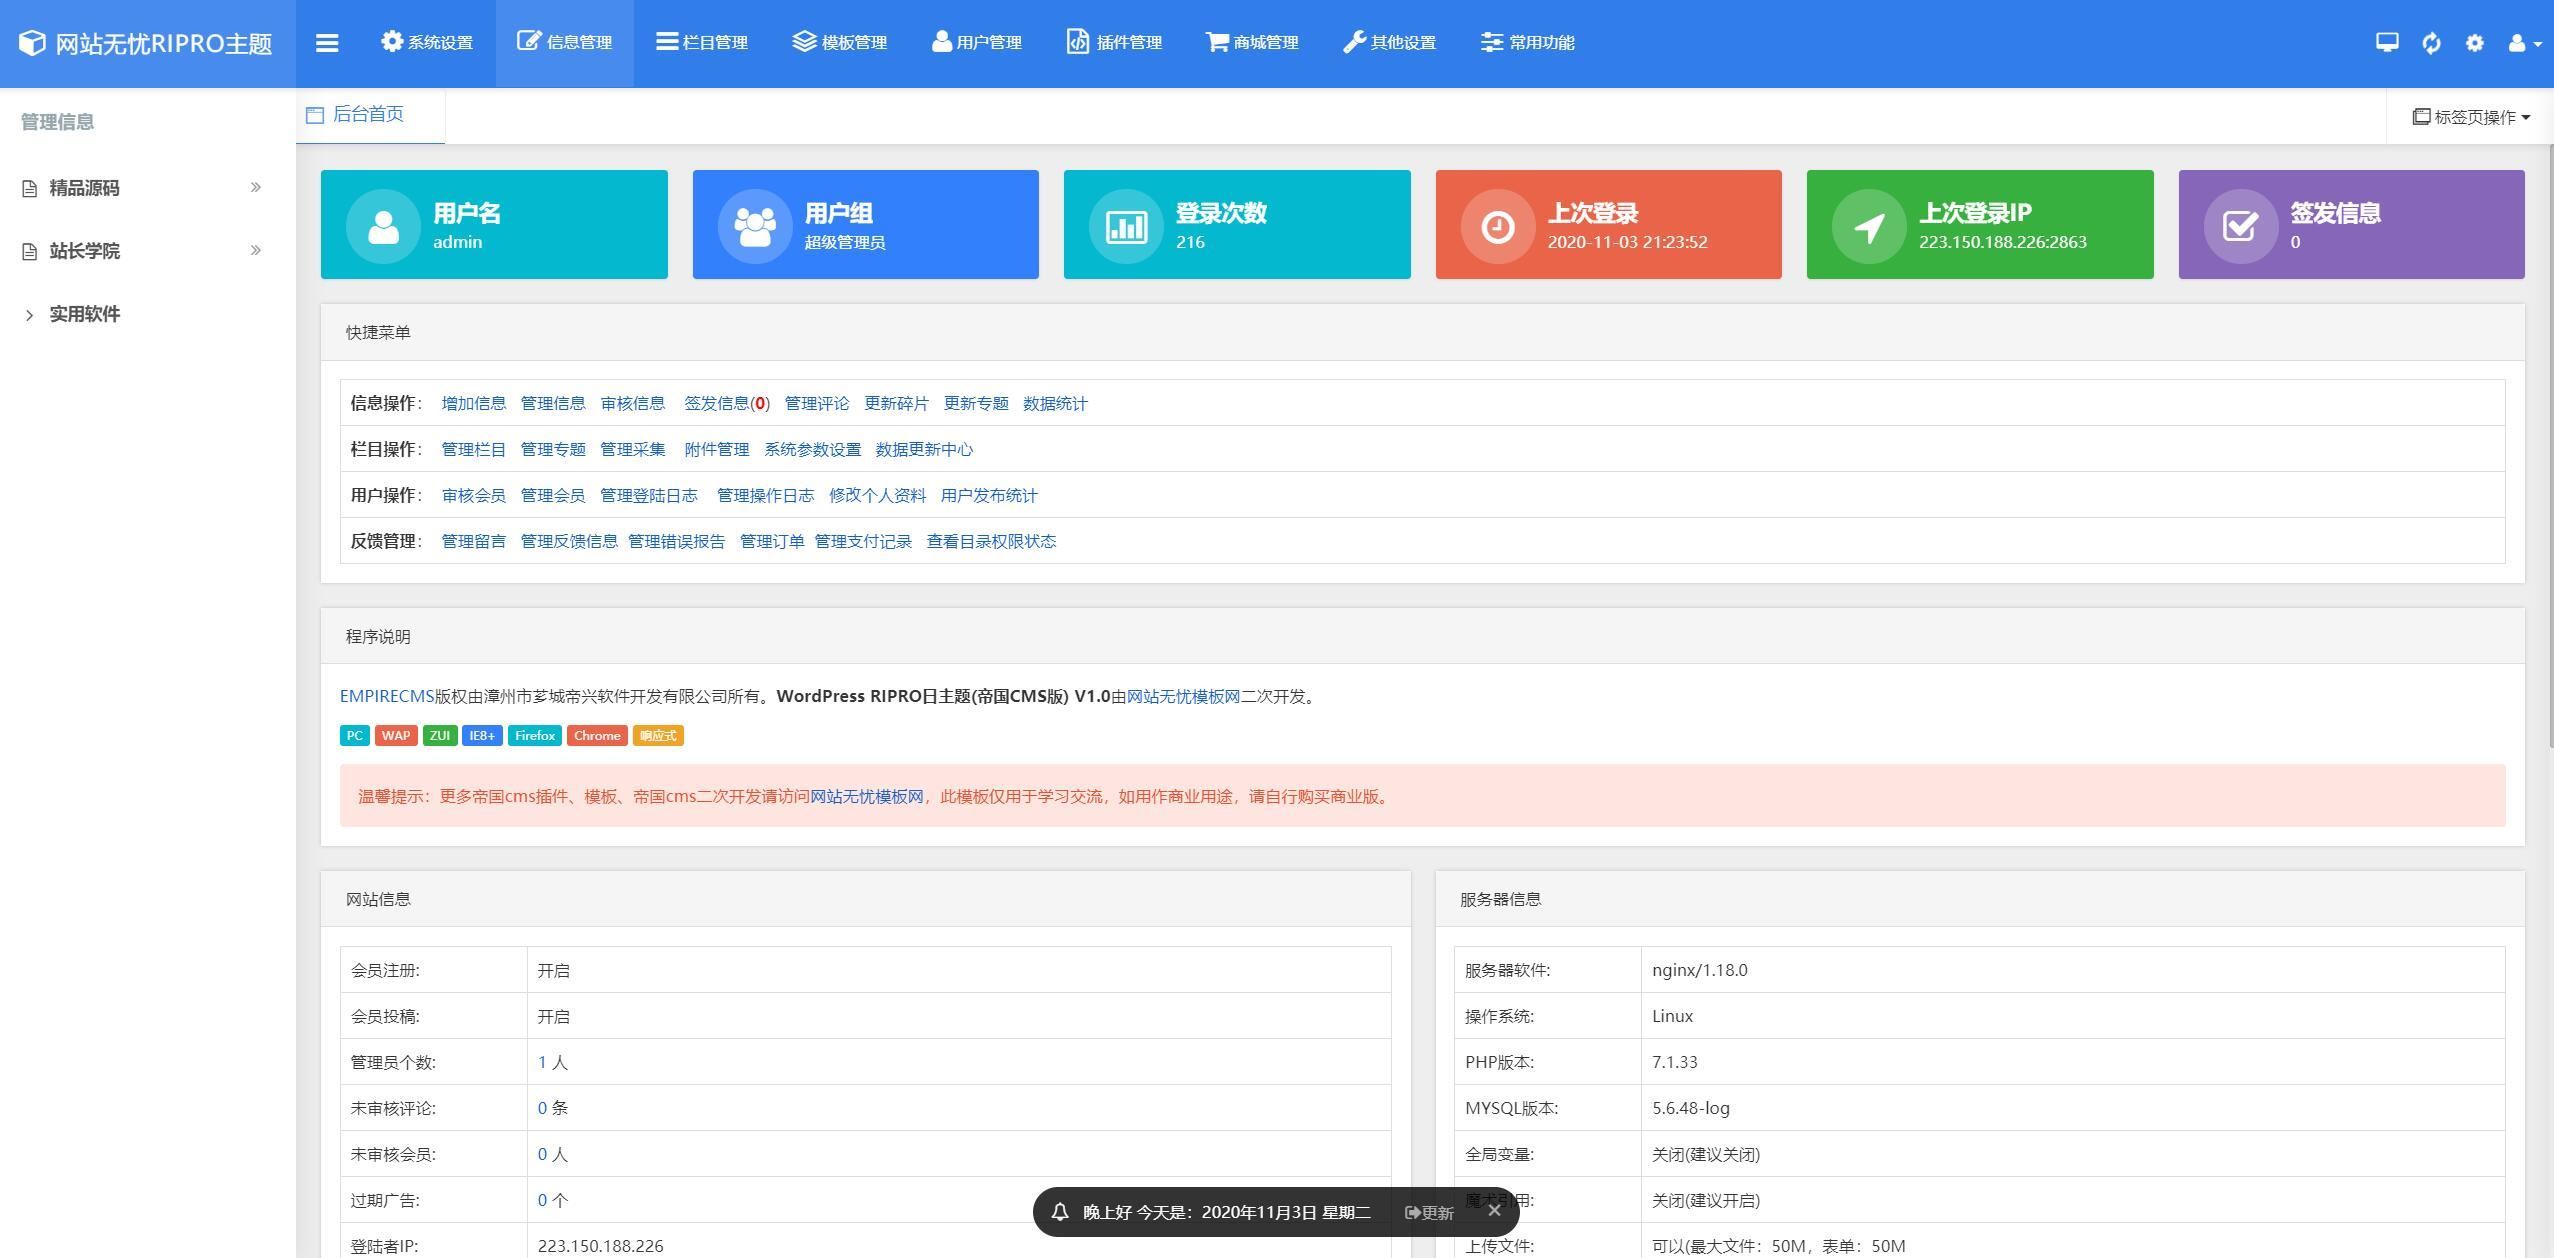Click the 附件管理 link

[x=717, y=449]
